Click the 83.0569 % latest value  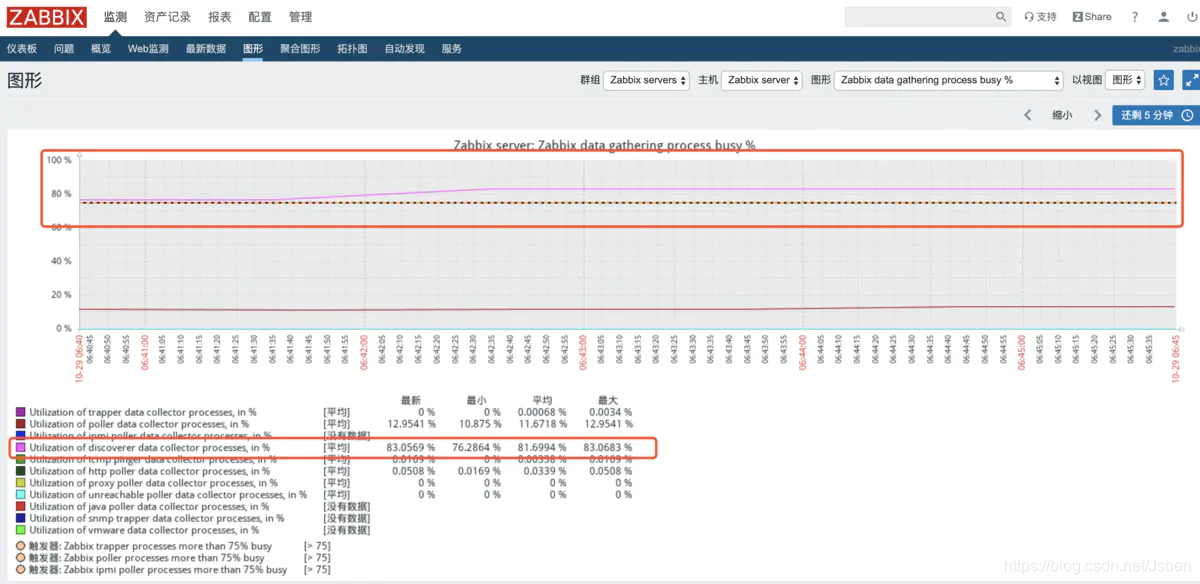[x=411, y=448]
